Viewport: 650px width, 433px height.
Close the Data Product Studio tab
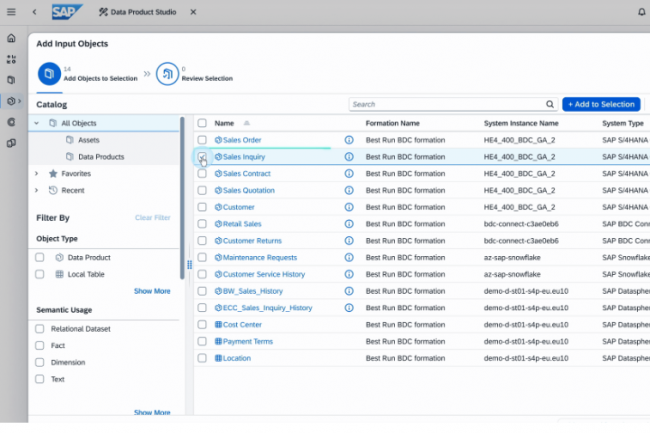click(191, 12)
